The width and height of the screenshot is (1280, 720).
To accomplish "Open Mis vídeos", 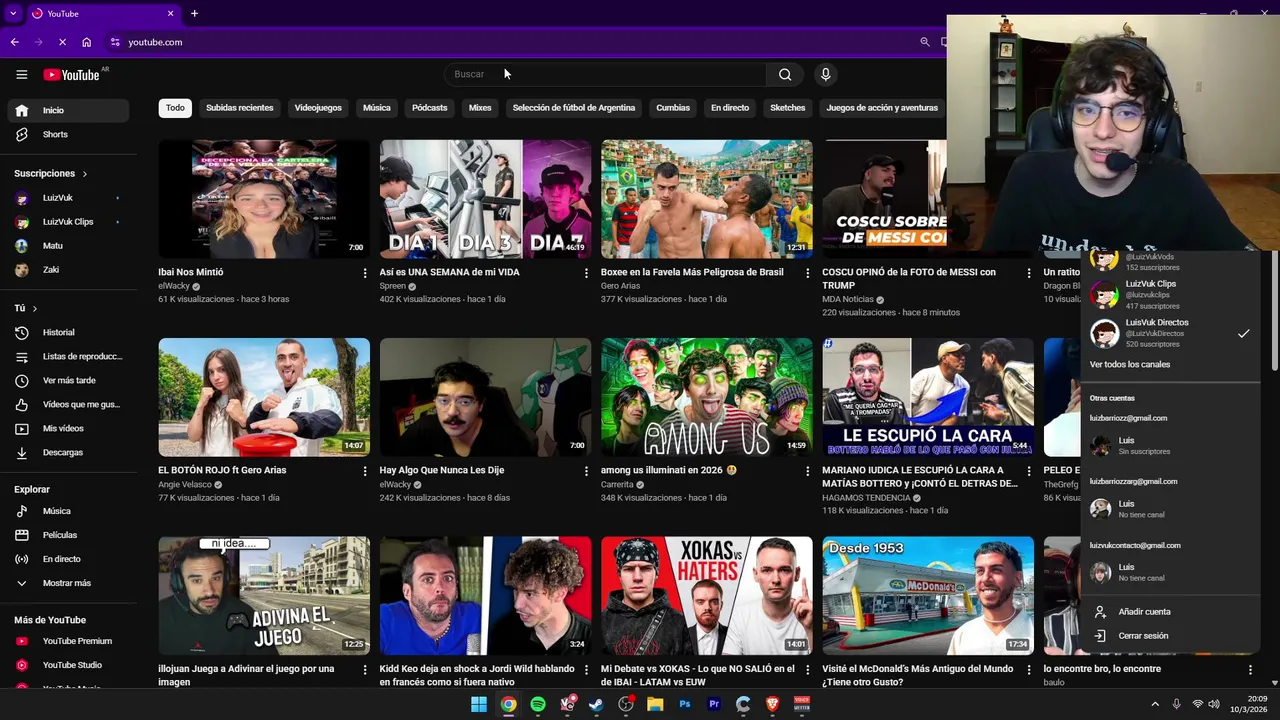I will click(68, 428).
